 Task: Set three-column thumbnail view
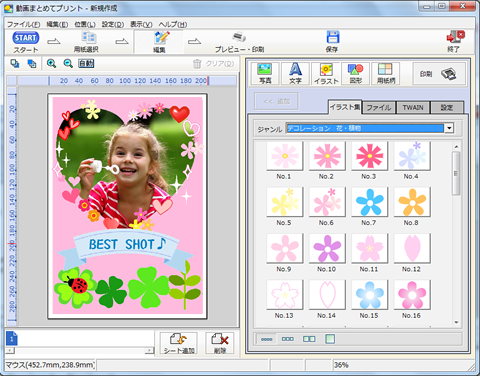(x=288, y=339)
